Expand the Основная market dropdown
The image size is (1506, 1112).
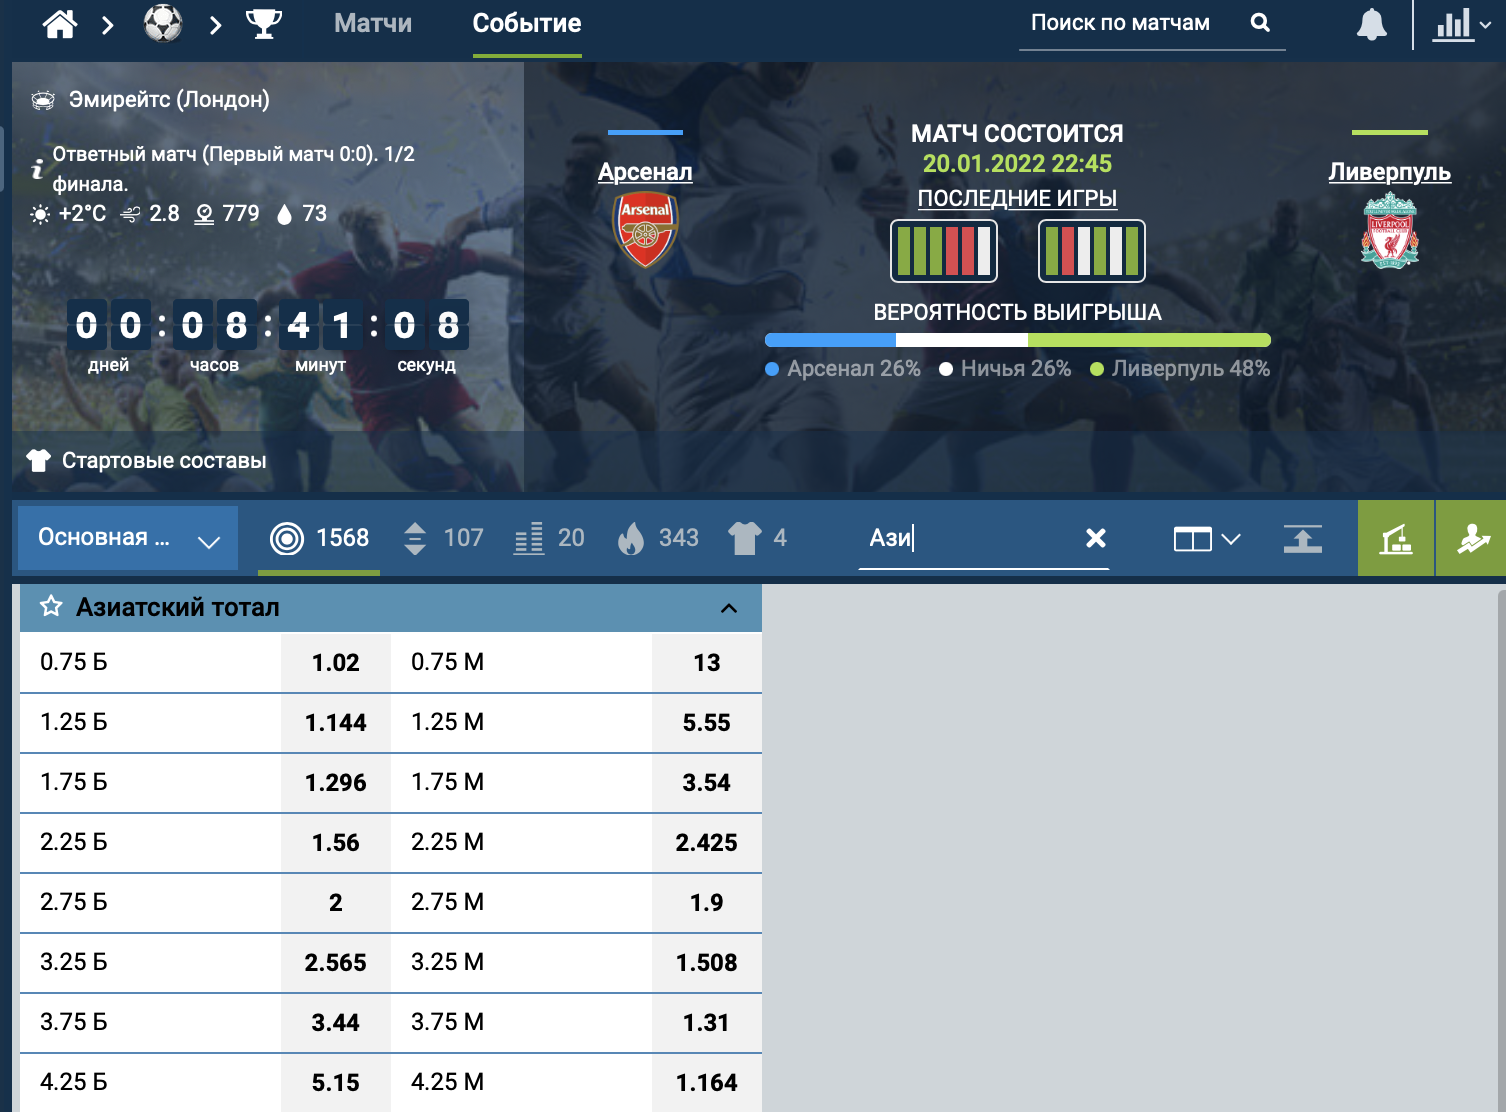point(128,538)
